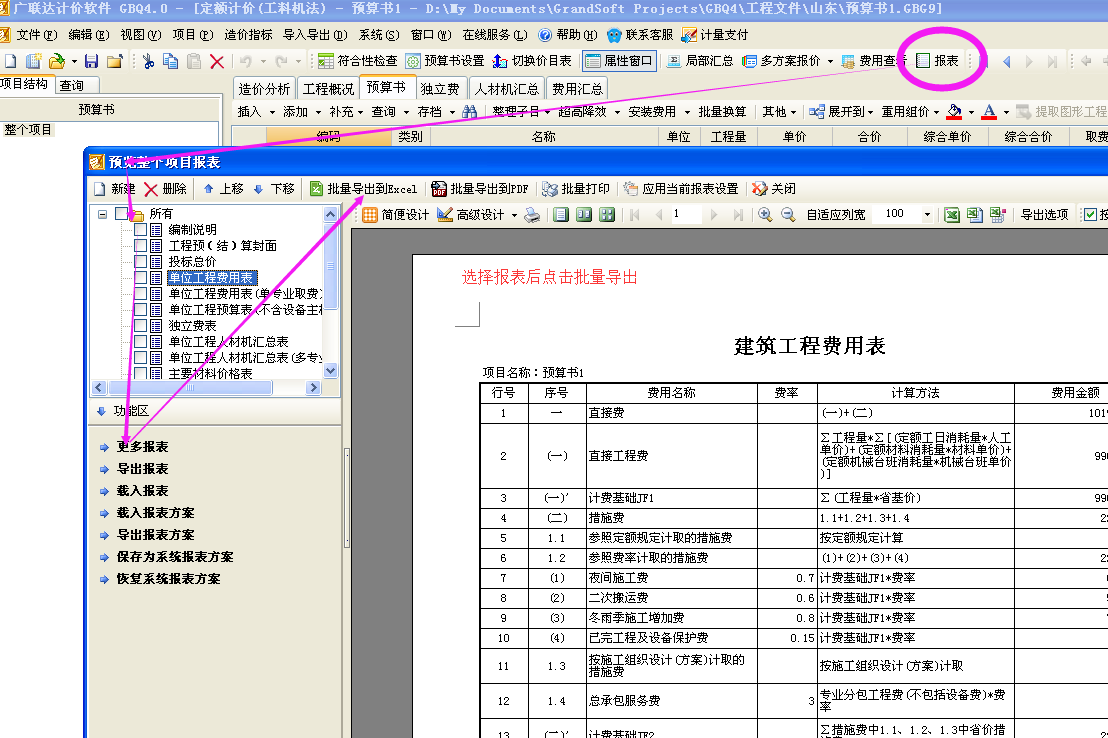
Task: Click the printer icon in report toolbar
Action: point(532,214)
